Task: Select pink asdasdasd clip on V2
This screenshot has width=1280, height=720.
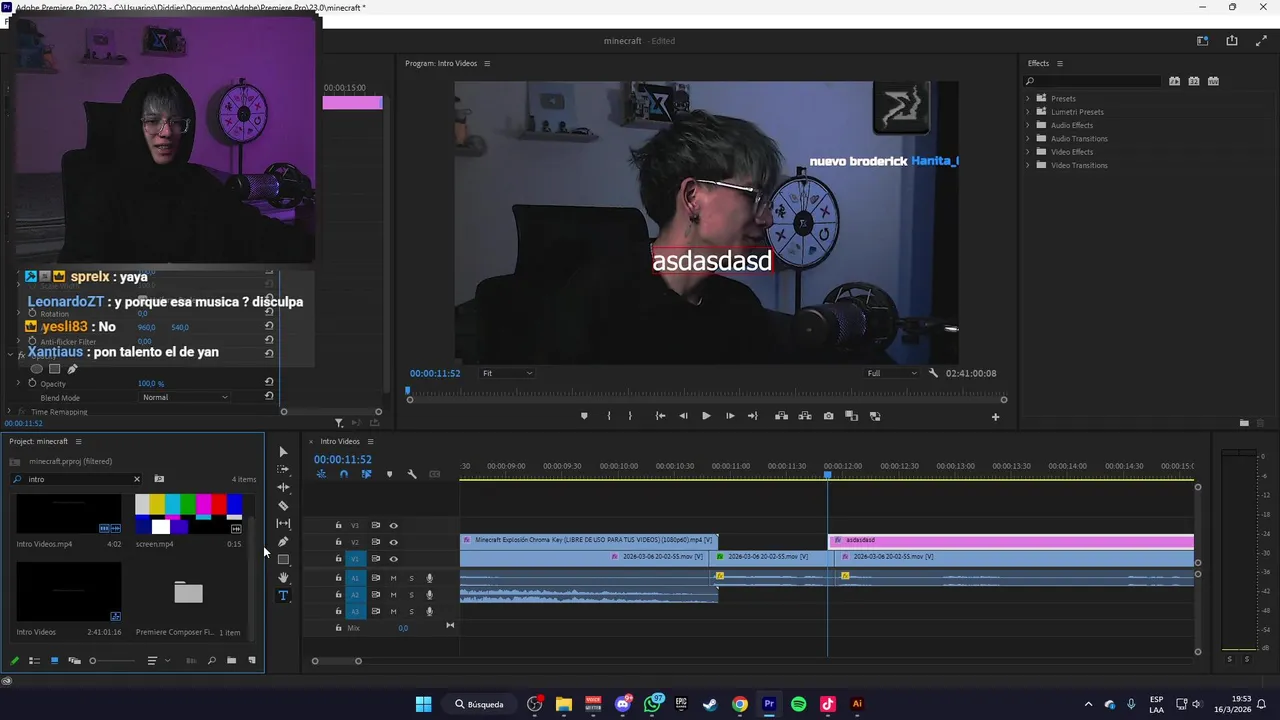Action: click(x=1011, y=541)
